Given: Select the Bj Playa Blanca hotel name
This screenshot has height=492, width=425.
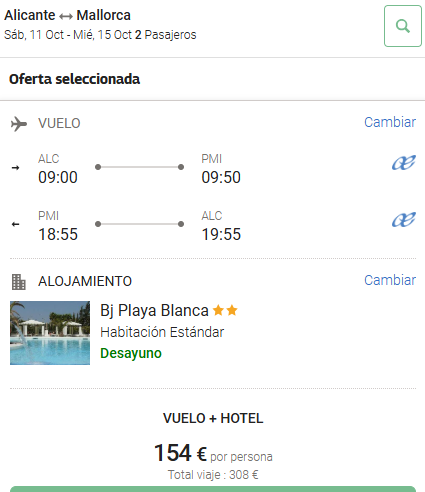Looking at the screenshot, I should click(x=154, y=311).
